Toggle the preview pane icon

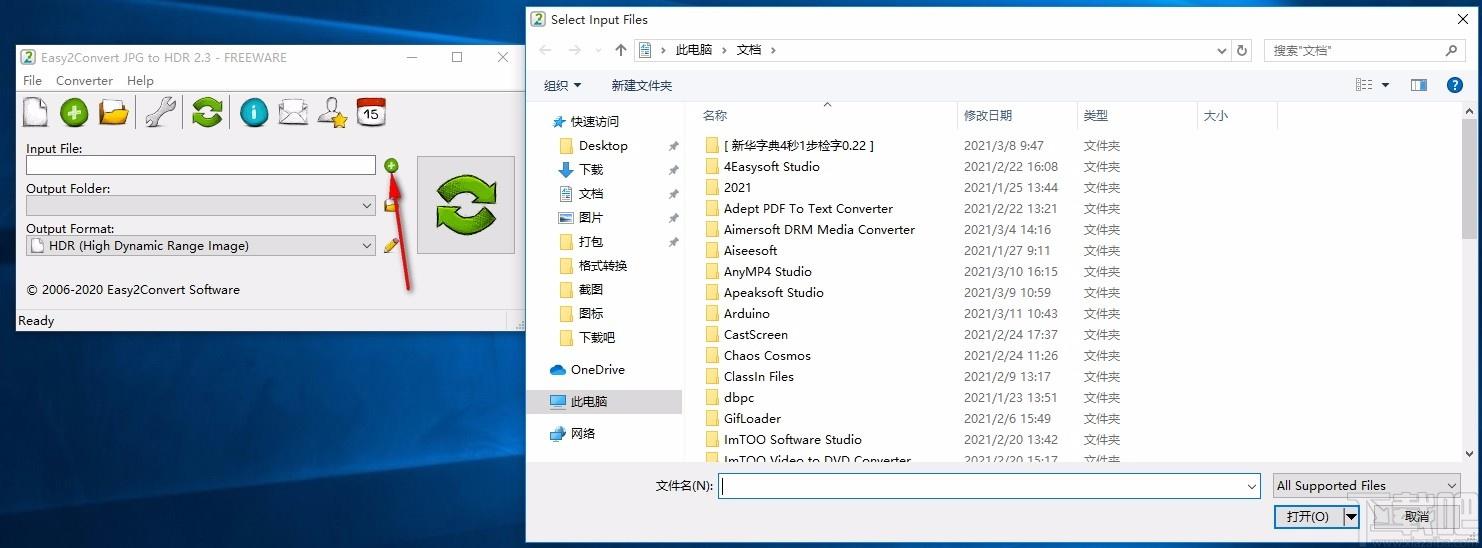tap(1419, 86)
